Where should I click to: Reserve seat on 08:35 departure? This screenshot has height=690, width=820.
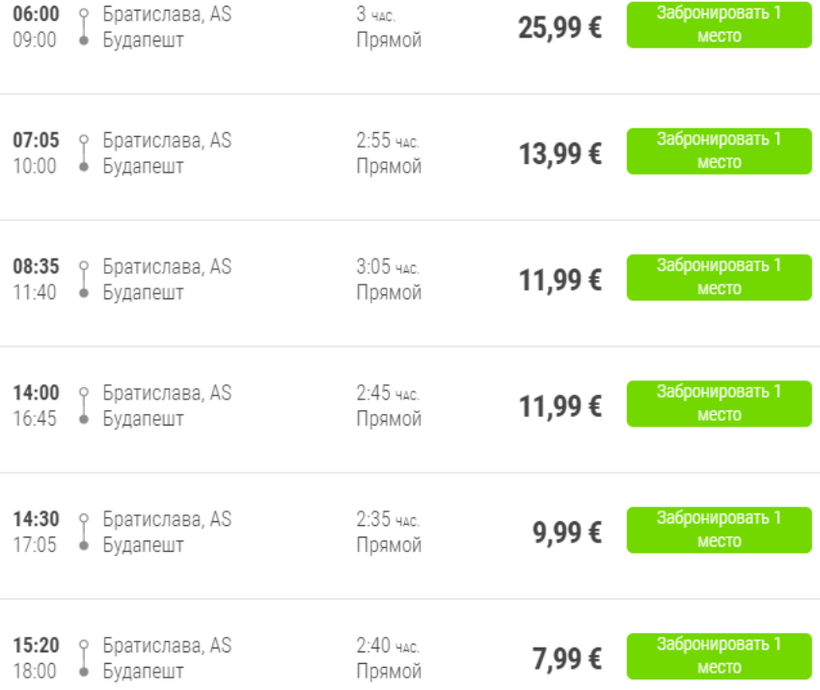[x=719, y=277]
